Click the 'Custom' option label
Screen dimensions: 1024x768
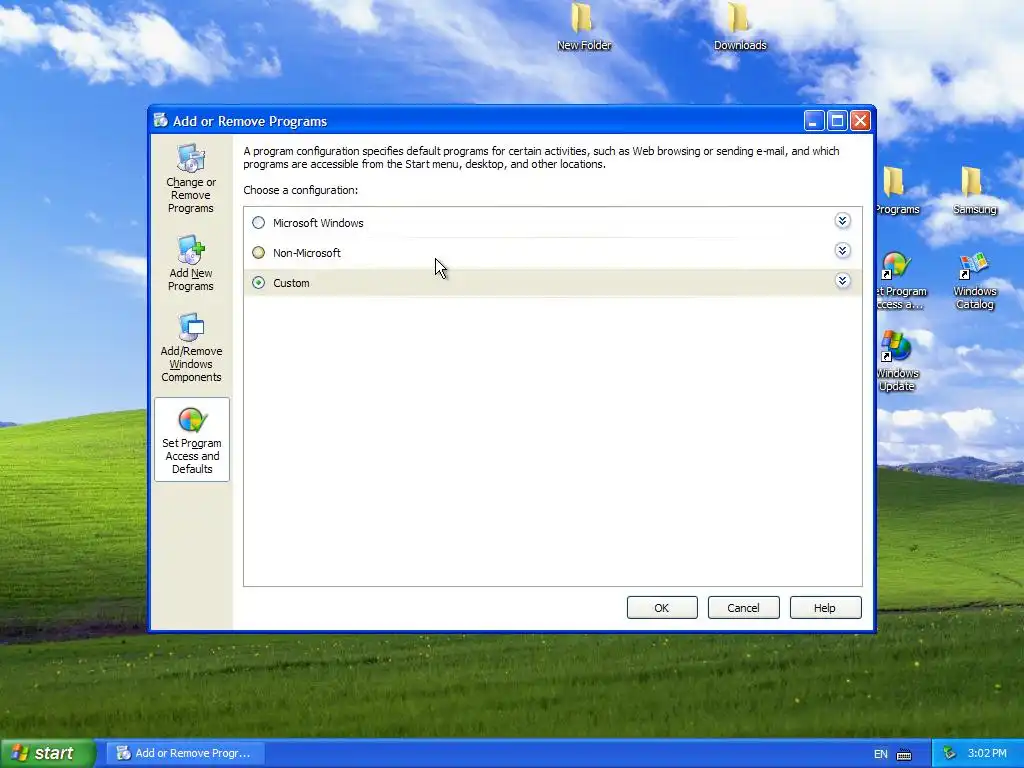[x=291, y=283]
